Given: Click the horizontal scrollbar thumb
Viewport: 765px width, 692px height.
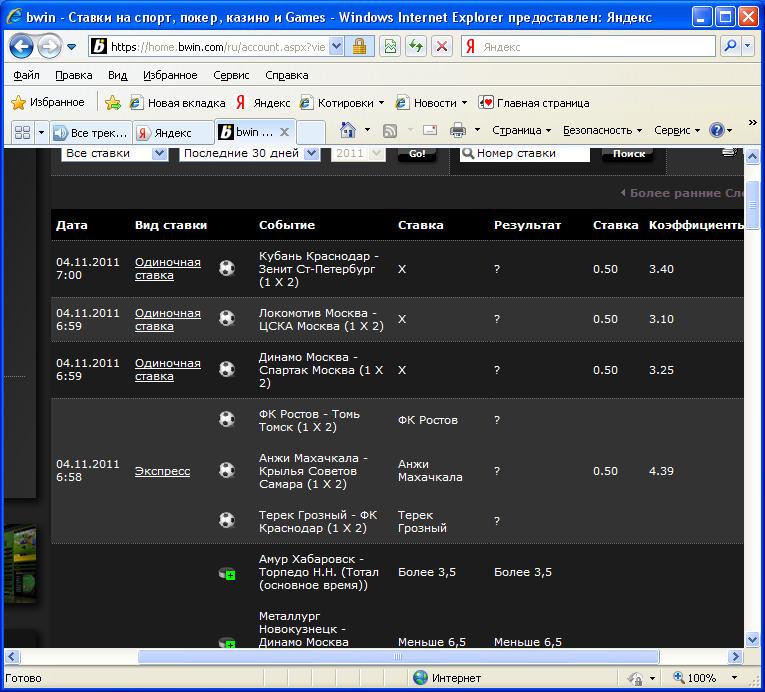Looking at the screenshot, I should click(x=398, y=656).
